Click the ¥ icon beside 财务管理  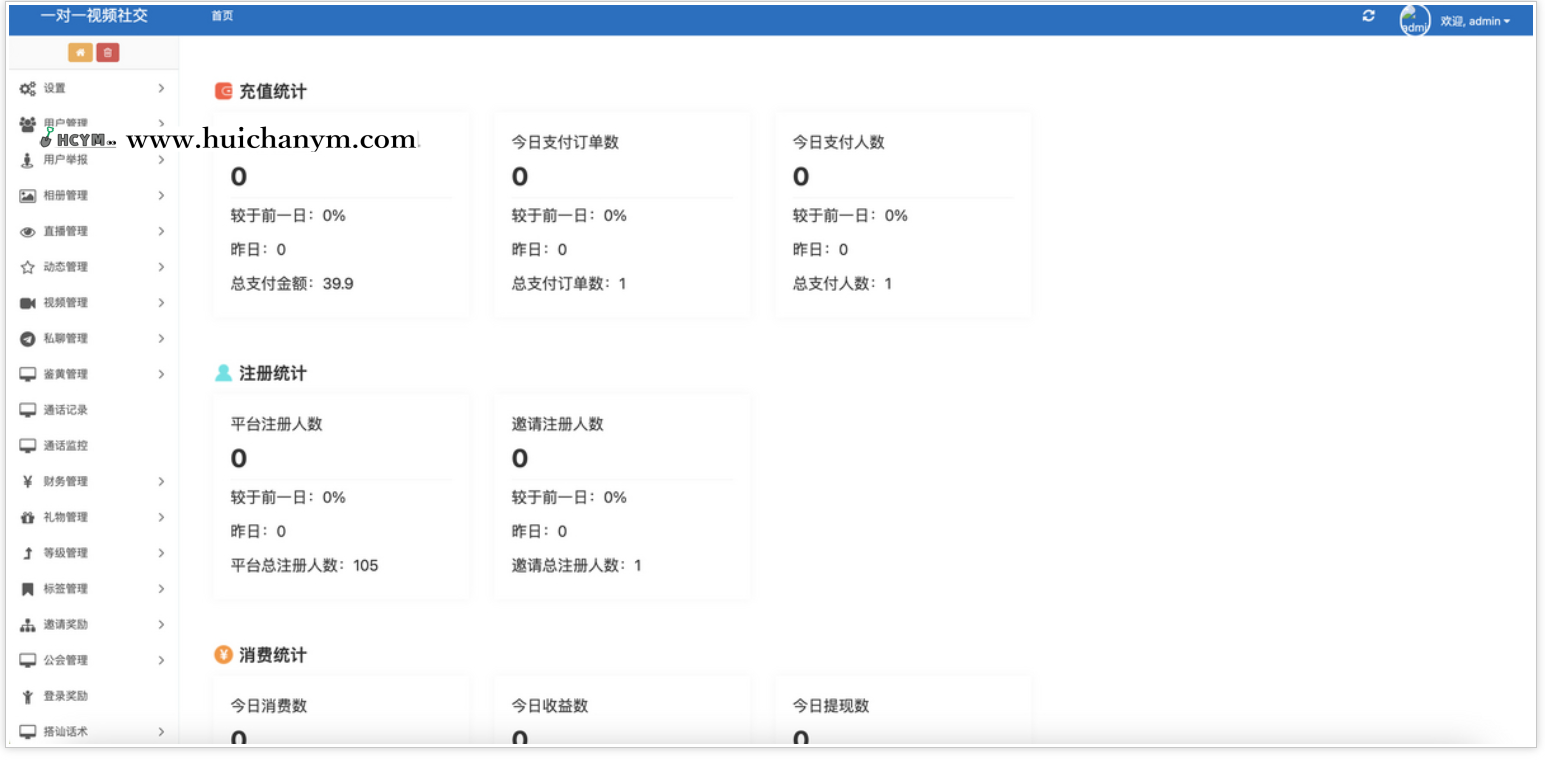27,481
